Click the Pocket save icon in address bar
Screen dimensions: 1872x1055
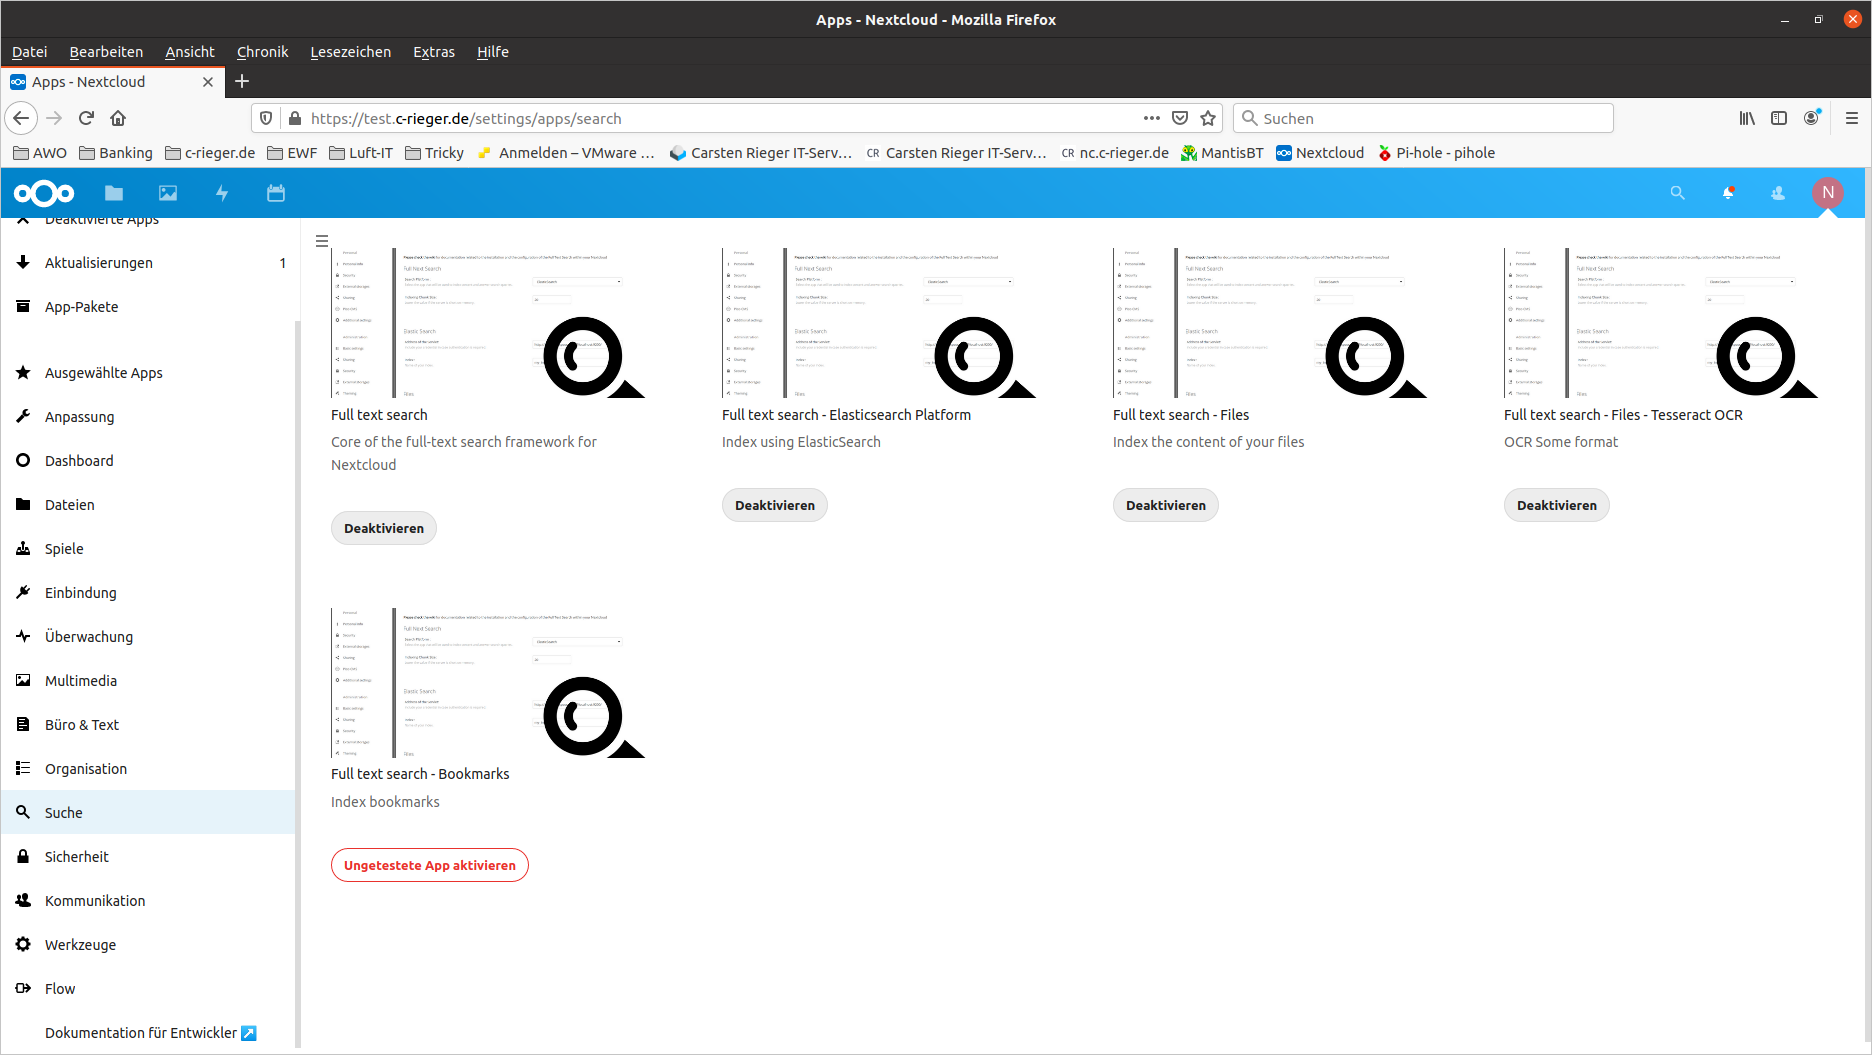(x=1180, y=118)
